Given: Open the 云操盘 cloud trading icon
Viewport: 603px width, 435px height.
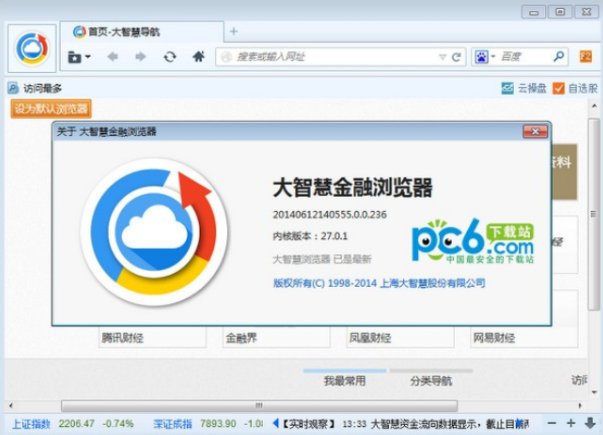Looking at the screenshot, I should pos(508,88).
